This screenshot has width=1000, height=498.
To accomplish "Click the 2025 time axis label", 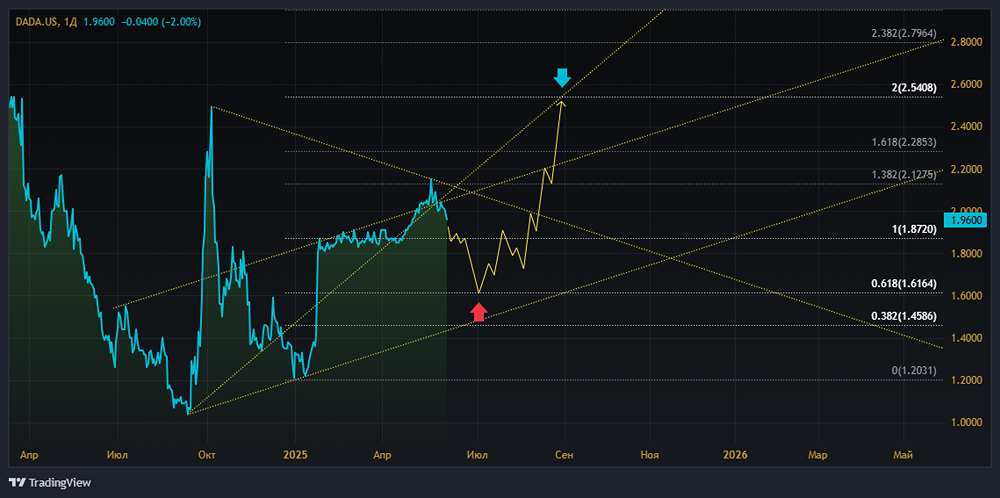I will 295,455.
